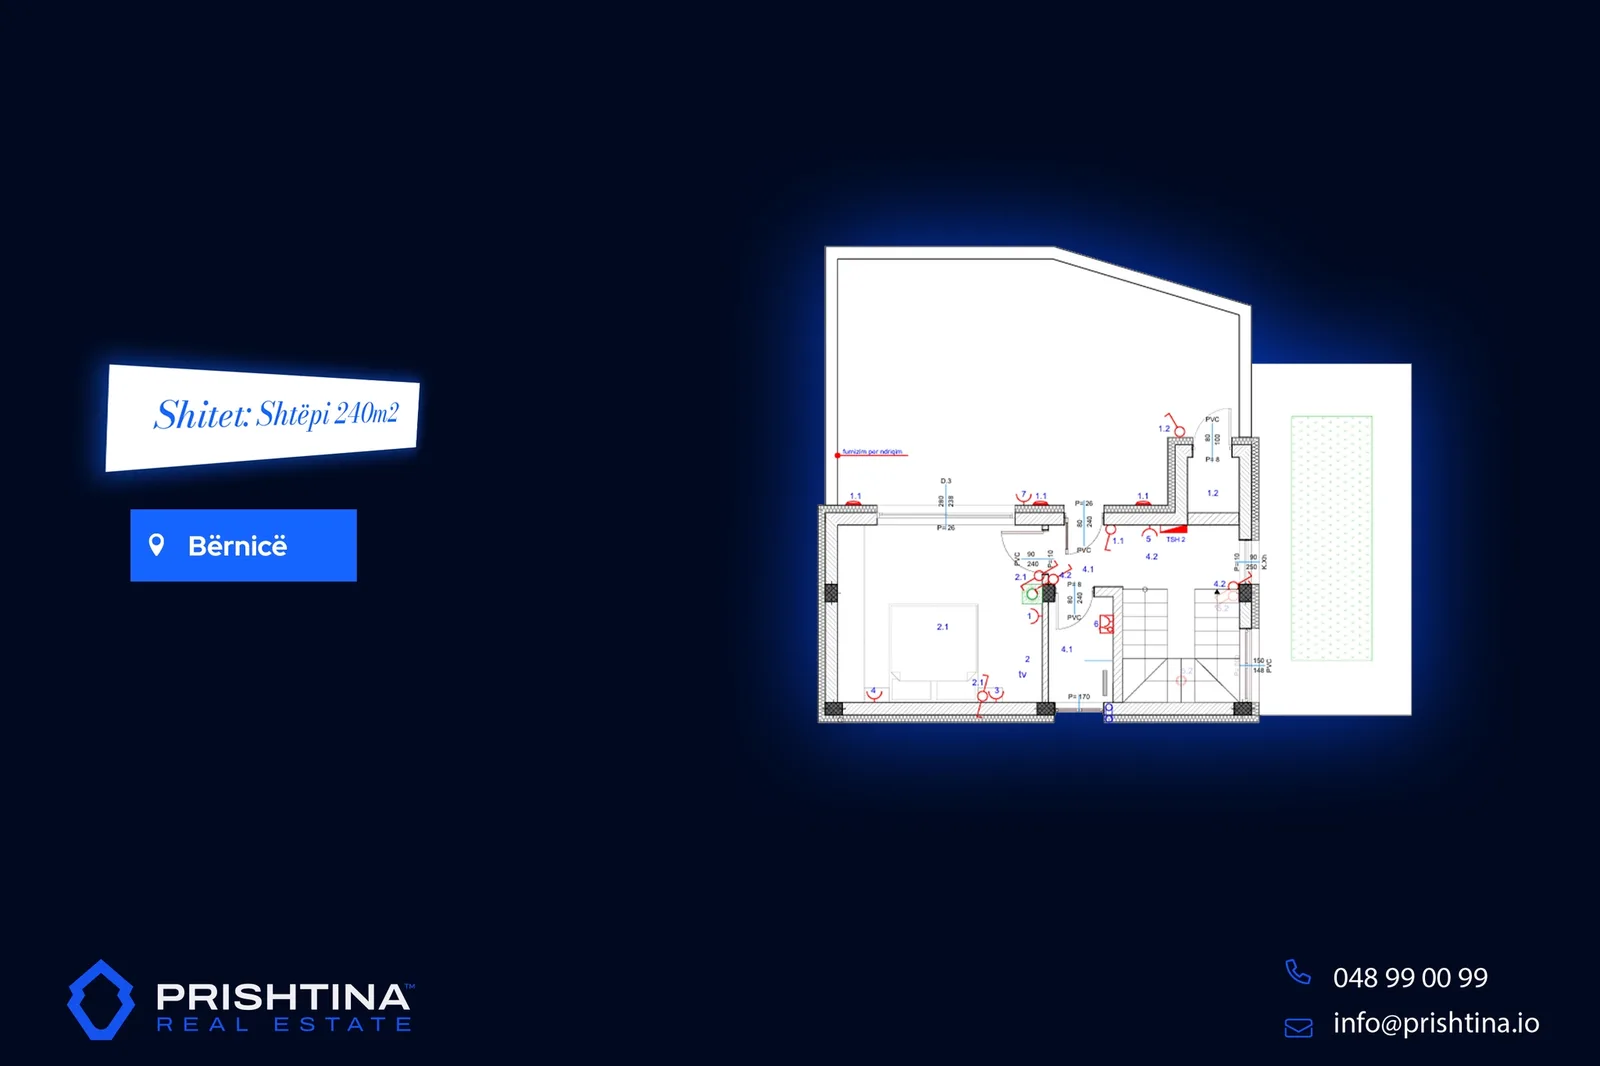Click the Prishtina hexagon logo icon
Image resolution: width=1600 pixels, height=1066 pixels.
pos(101,1000)
